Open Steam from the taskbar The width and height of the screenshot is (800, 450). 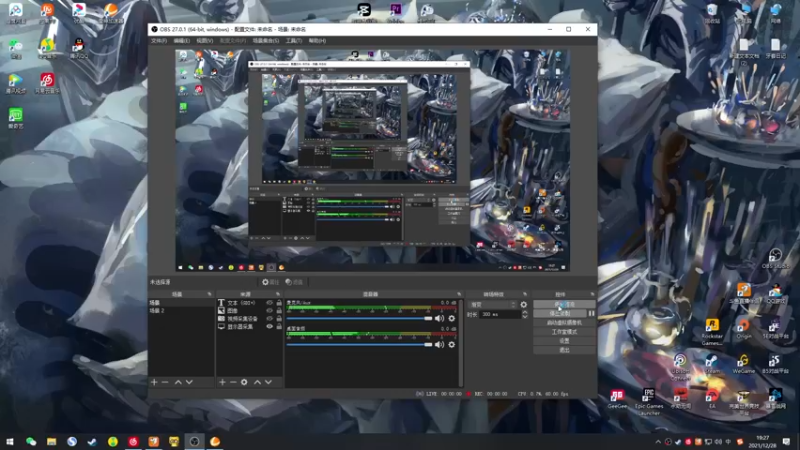(92, 441)
